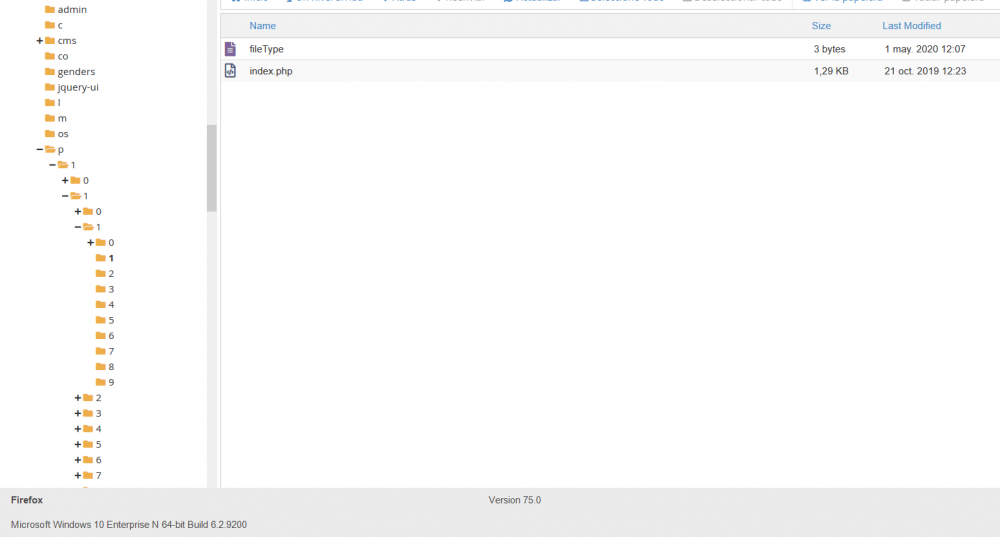Expand collapsed folder 4 with plus sign
The width and height of the screenshot is (1000, 537).
pos(78,429)
